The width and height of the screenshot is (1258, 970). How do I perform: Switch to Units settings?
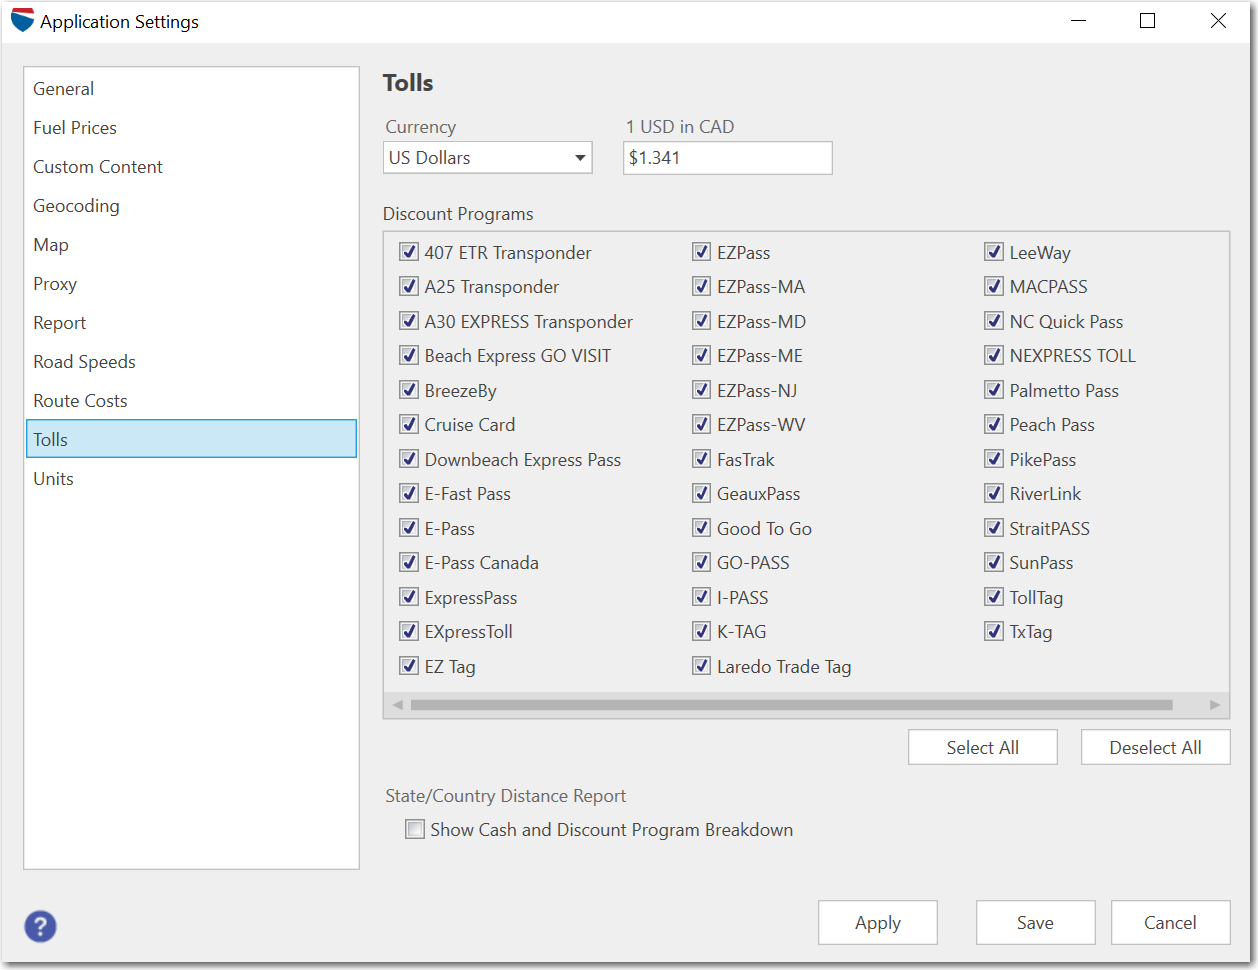click(191, 479)
